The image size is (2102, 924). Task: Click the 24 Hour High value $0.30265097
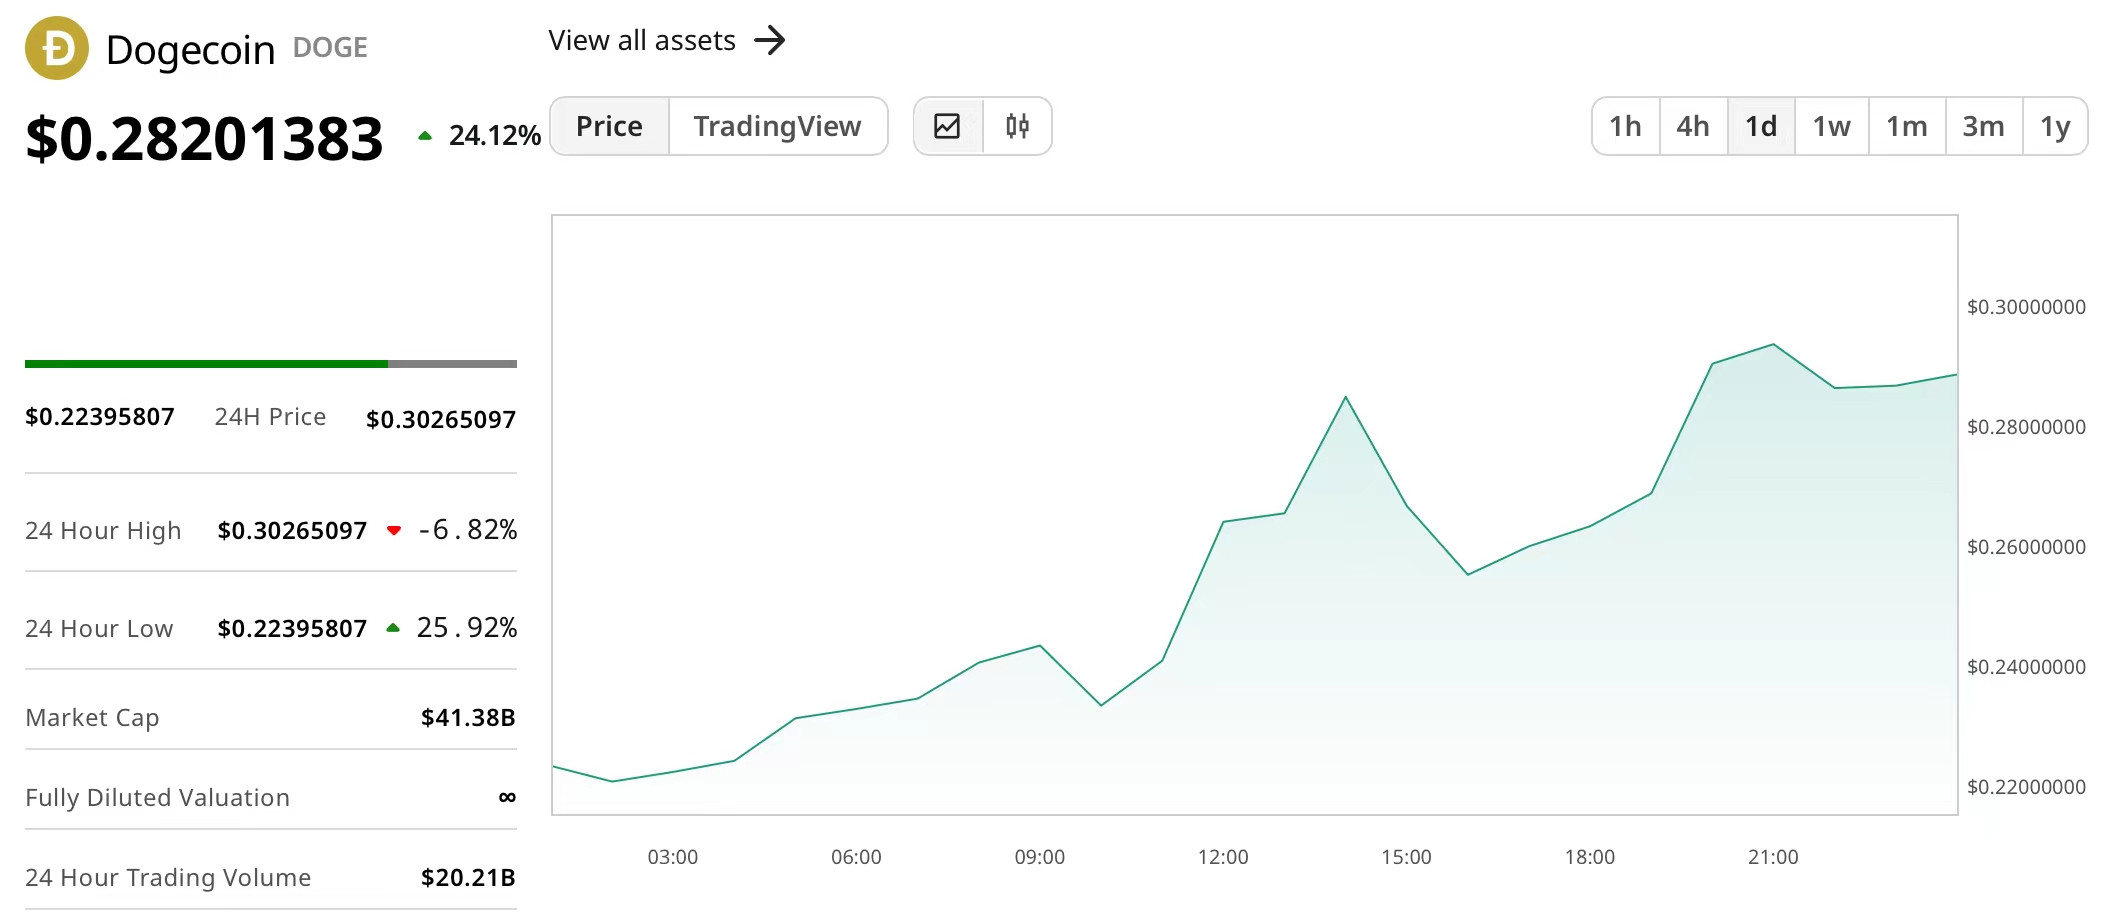292,531
